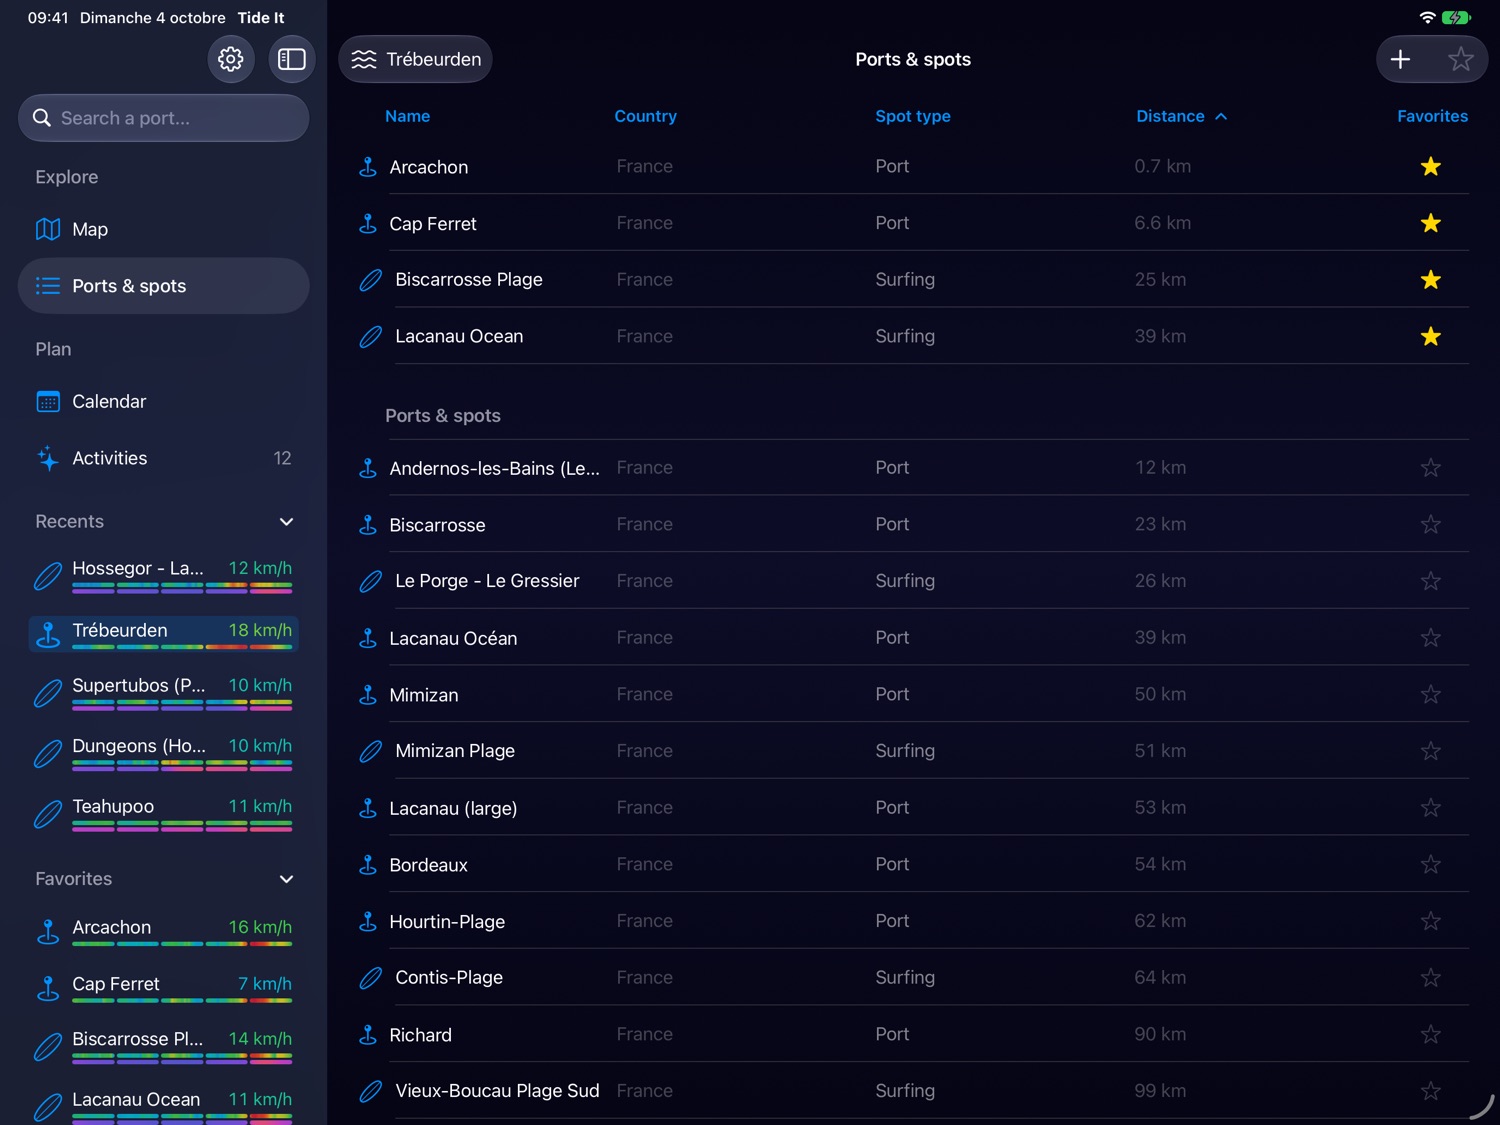
Task: Click the Activities sparkle icon
Action: 48,458
